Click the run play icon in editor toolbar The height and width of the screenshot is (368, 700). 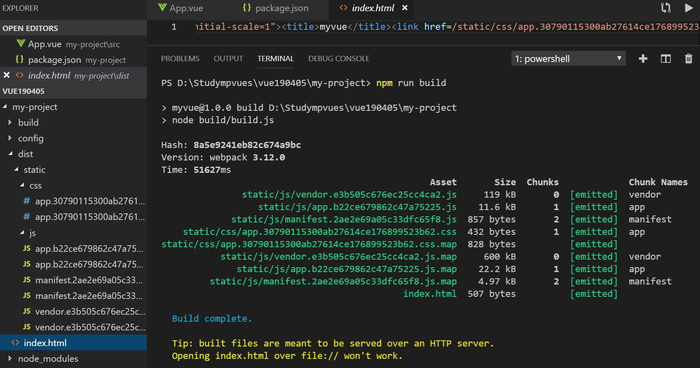688,8
